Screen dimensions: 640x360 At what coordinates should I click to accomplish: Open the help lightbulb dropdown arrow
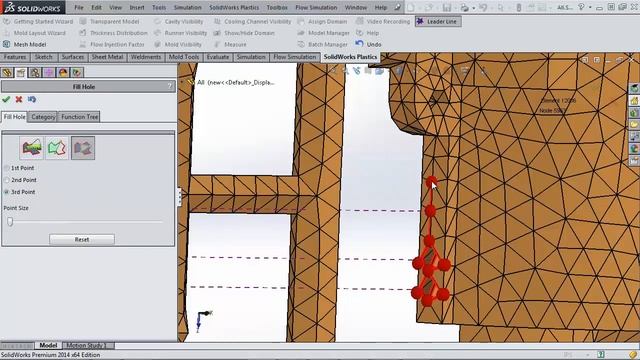(x=590, y=7)
